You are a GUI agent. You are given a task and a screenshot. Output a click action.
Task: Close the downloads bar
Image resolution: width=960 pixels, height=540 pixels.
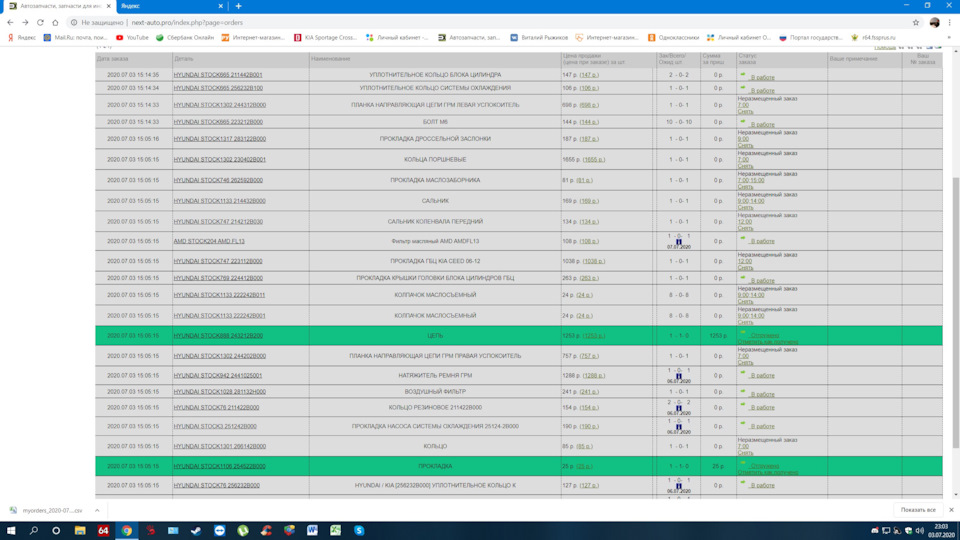[x=951, y=510]
